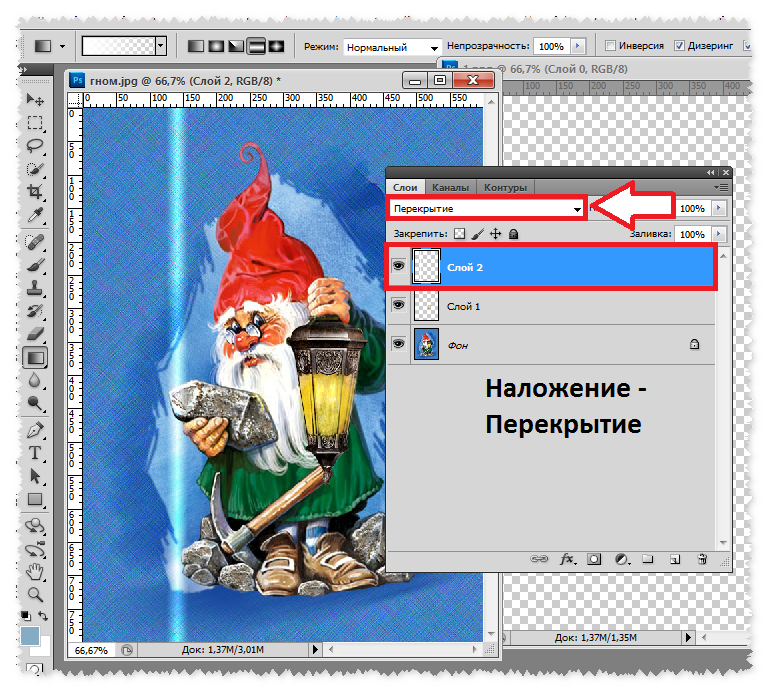Select the Horizontal Type tool
The width and height of the screenshot is (769, 692).
35,453
